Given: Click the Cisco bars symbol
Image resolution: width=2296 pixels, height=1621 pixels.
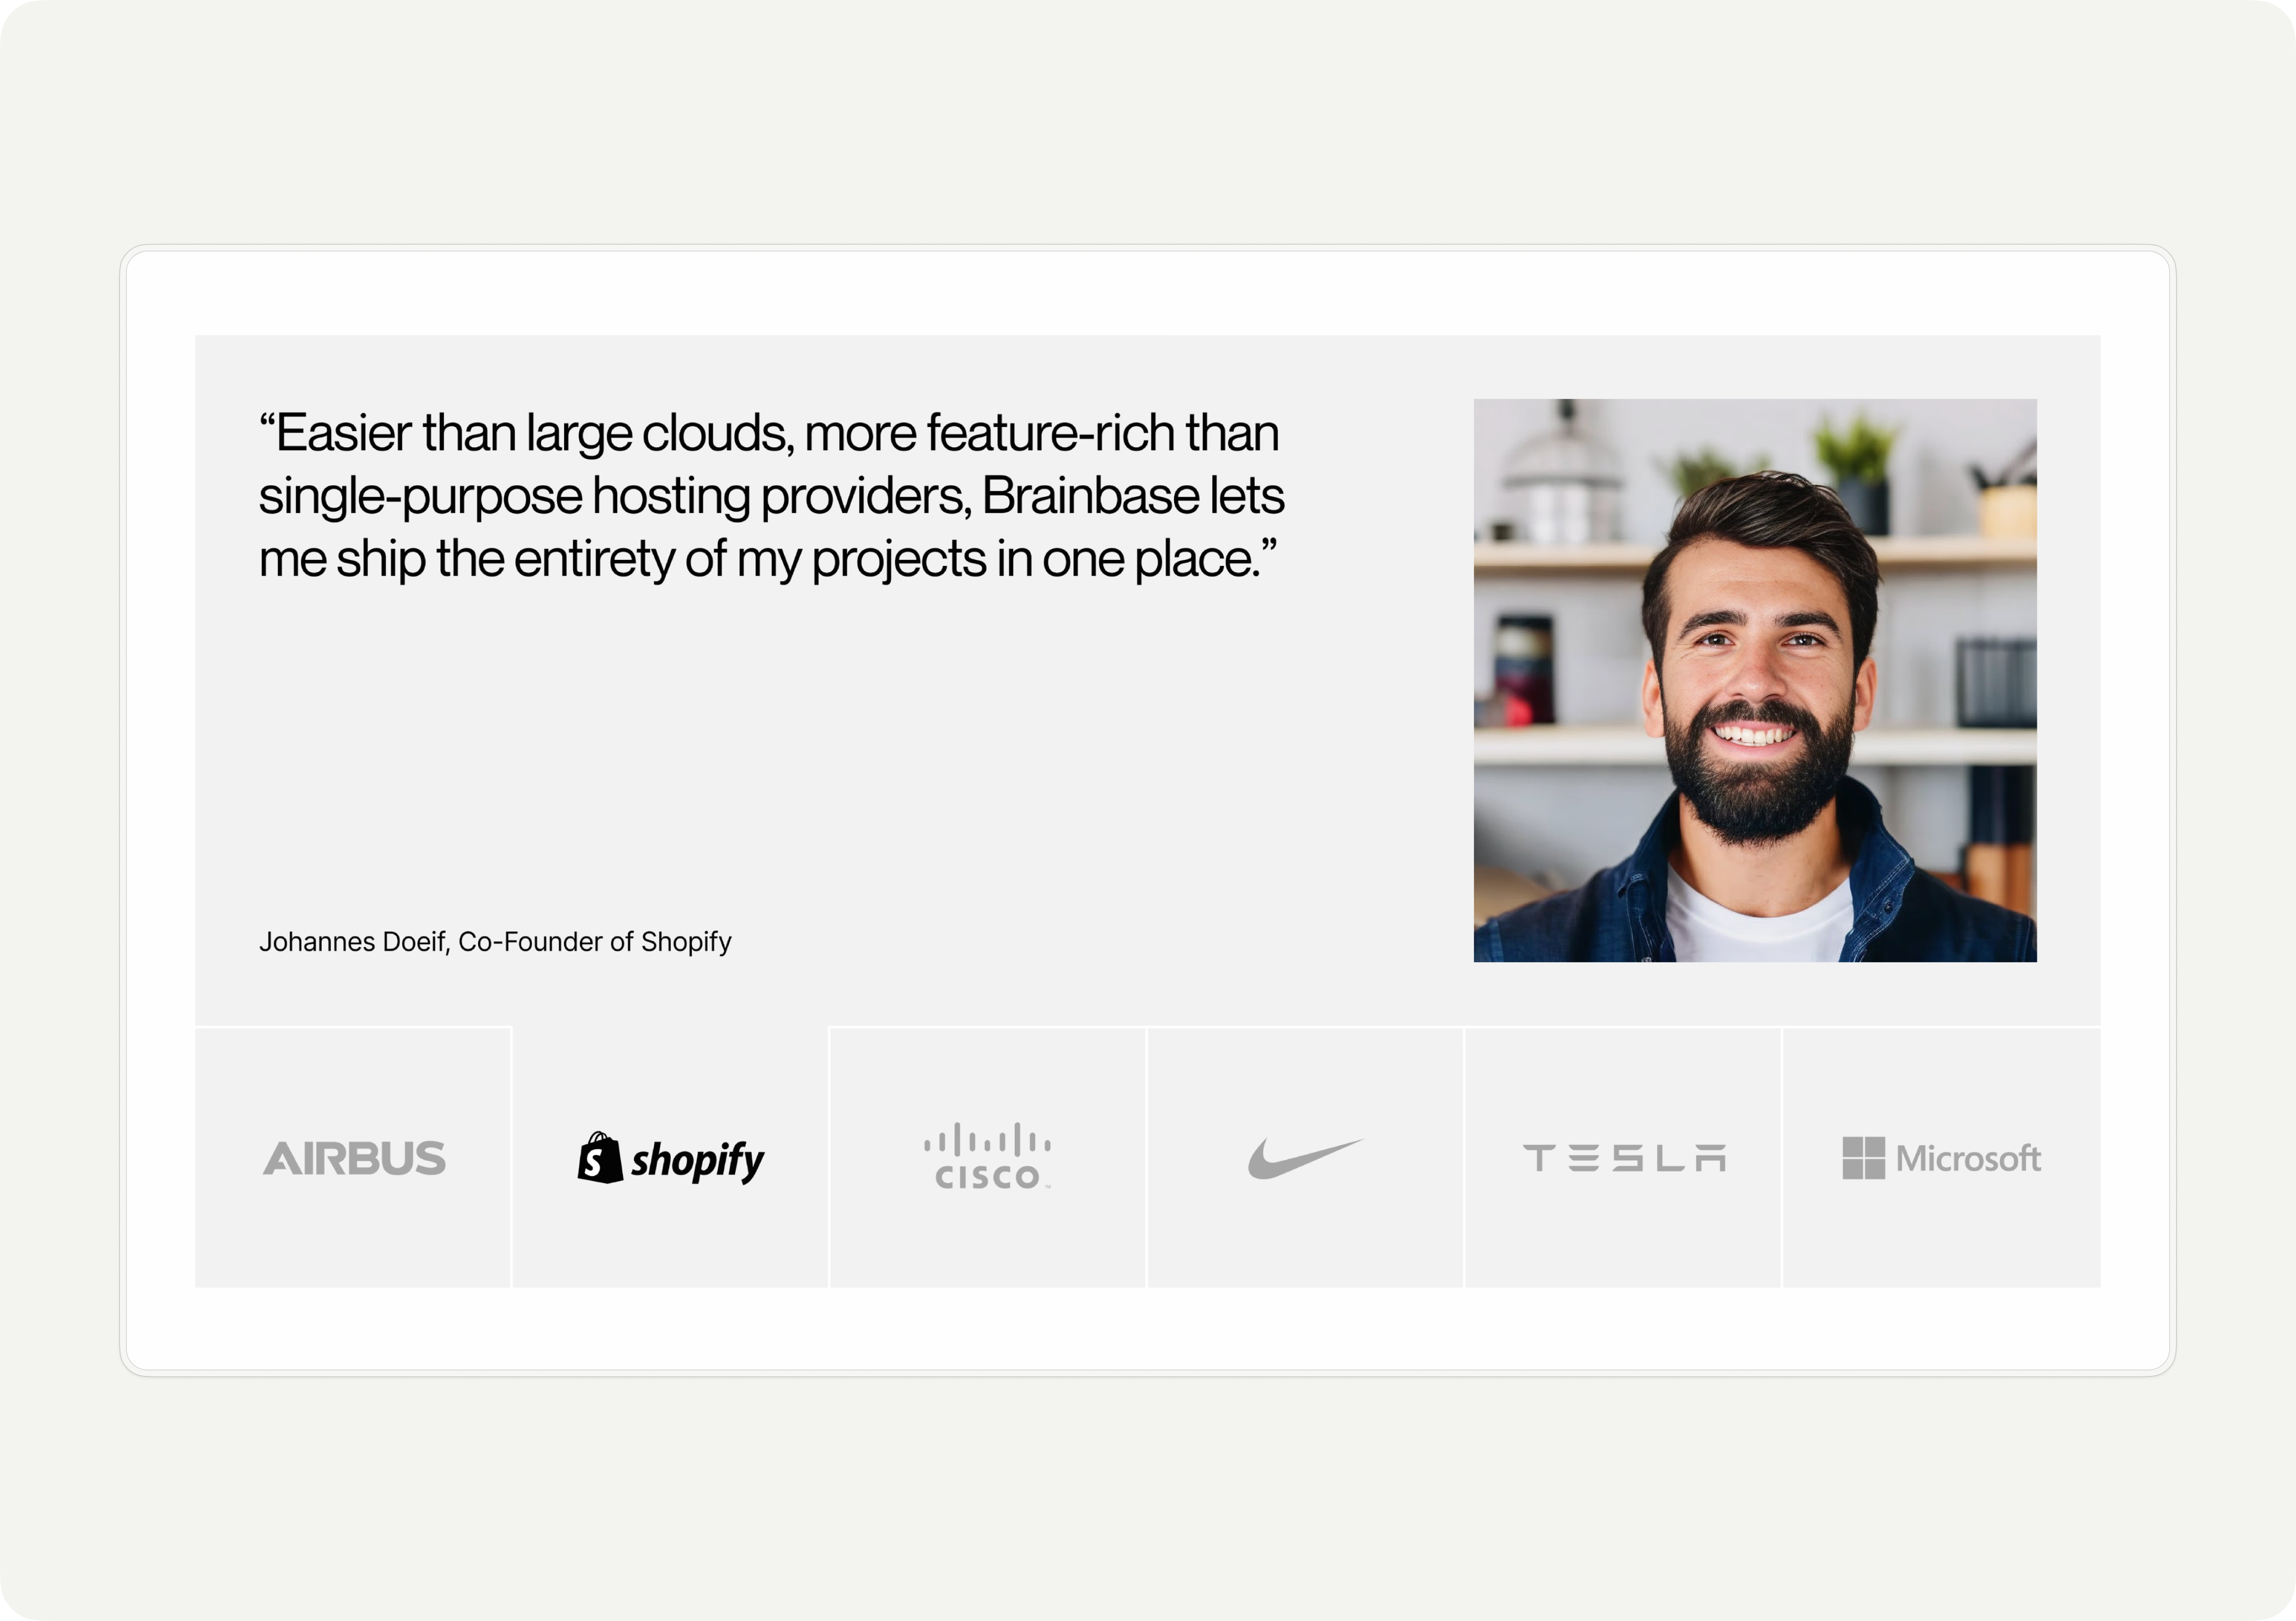Looking at the screenshot, I should pos(987,1140).
